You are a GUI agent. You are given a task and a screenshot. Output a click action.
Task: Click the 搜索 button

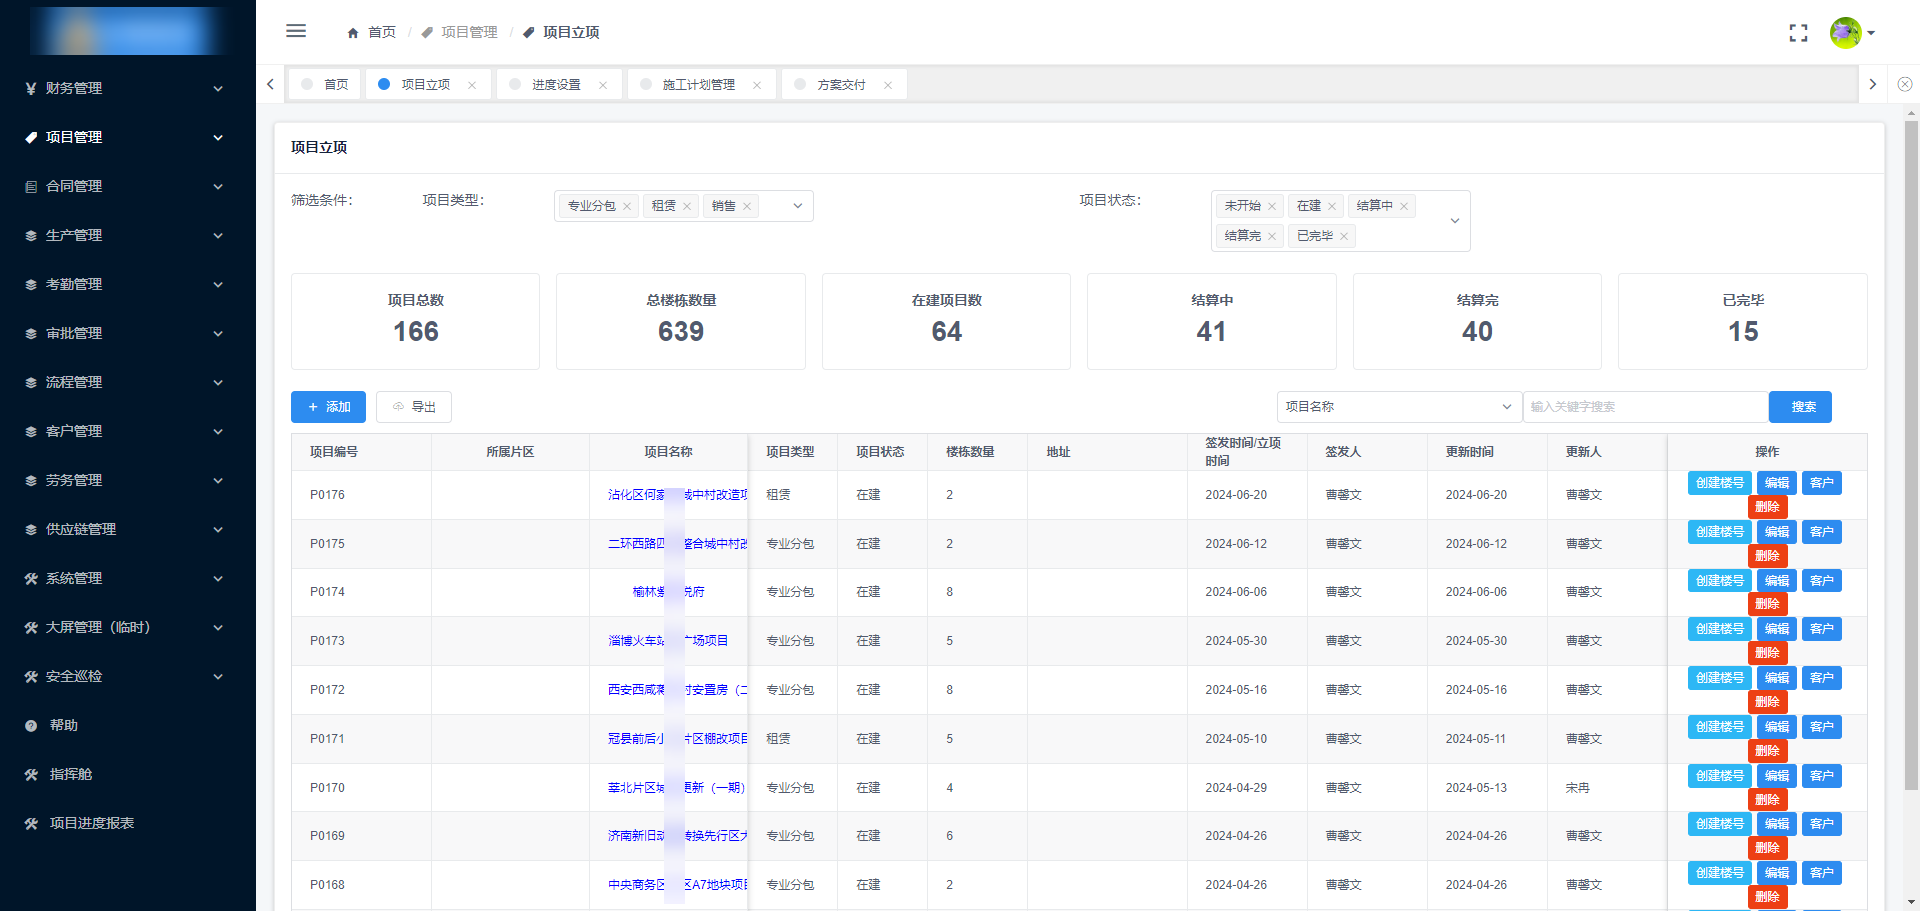[x=1800, y=407]
